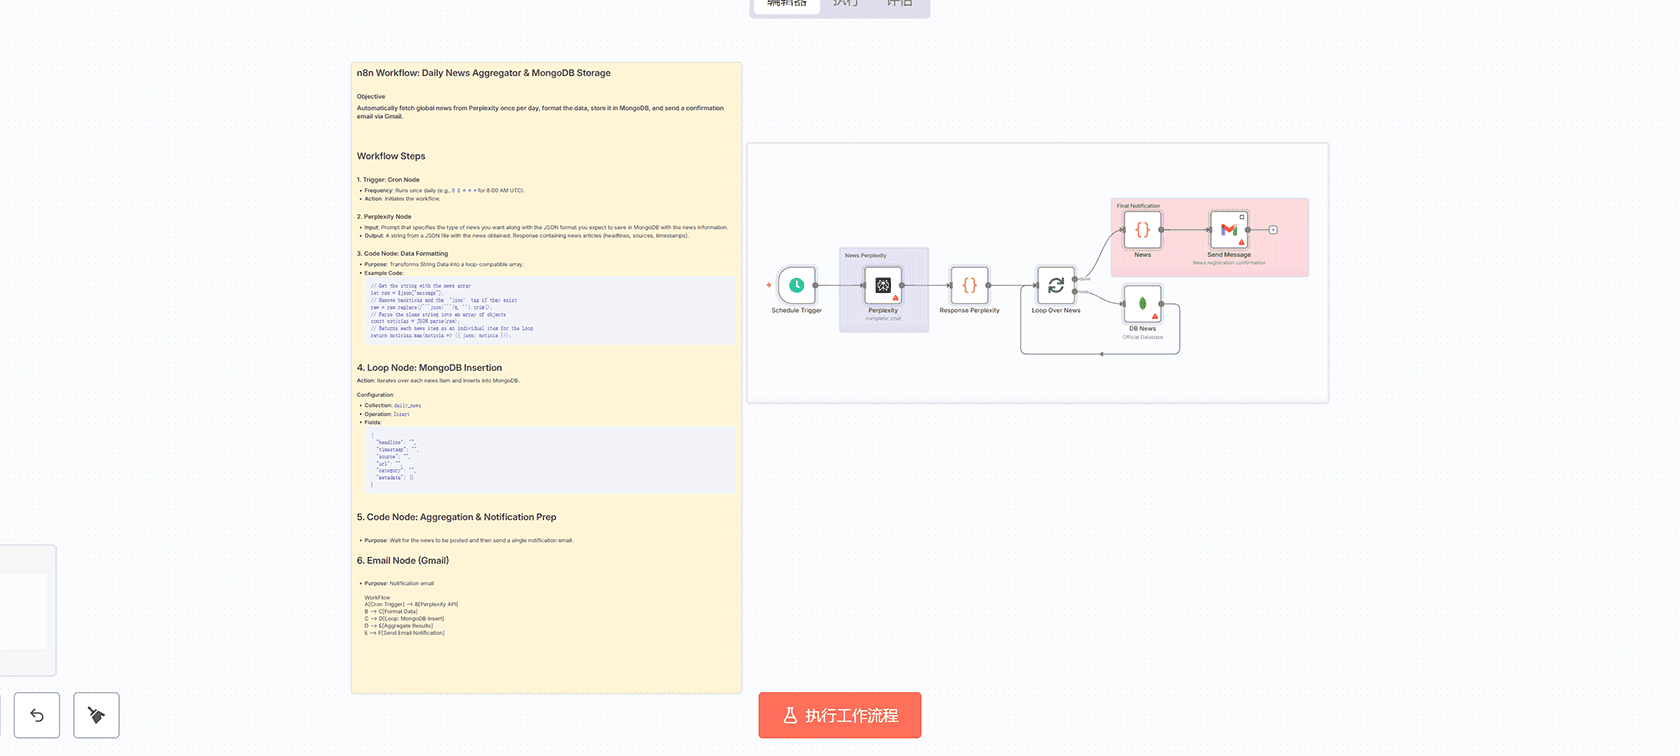The height and width of the screenshot is (756, 1680).
Task: Click the undo arrow button
Action: (37, 715)
